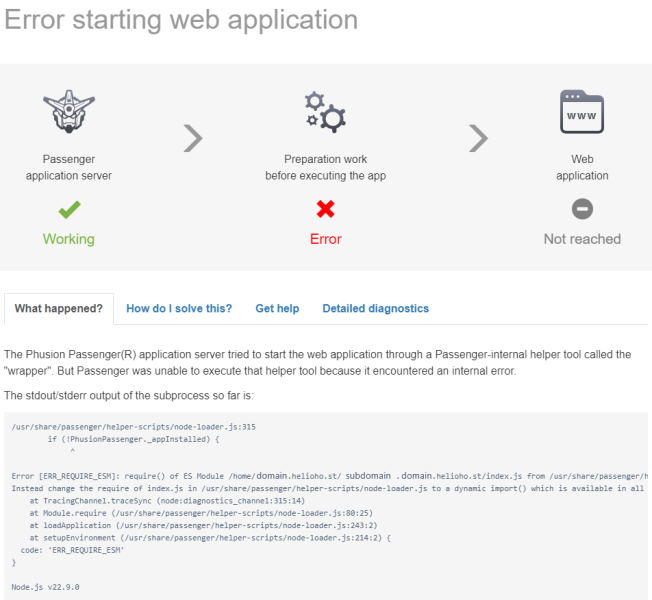Viewport: 652px width, 600px height.
Task: Click the green "Working" status text
Action: click(68, 239)
